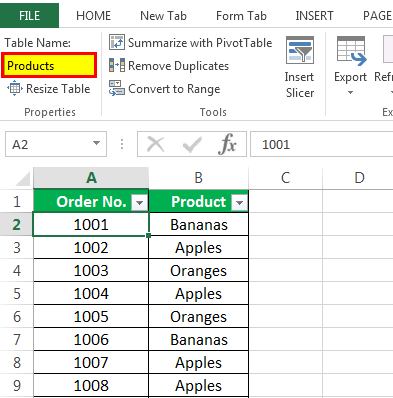393x398 pixels.
Task: Open the Product column filter dropdown
Action: [239, 202]
